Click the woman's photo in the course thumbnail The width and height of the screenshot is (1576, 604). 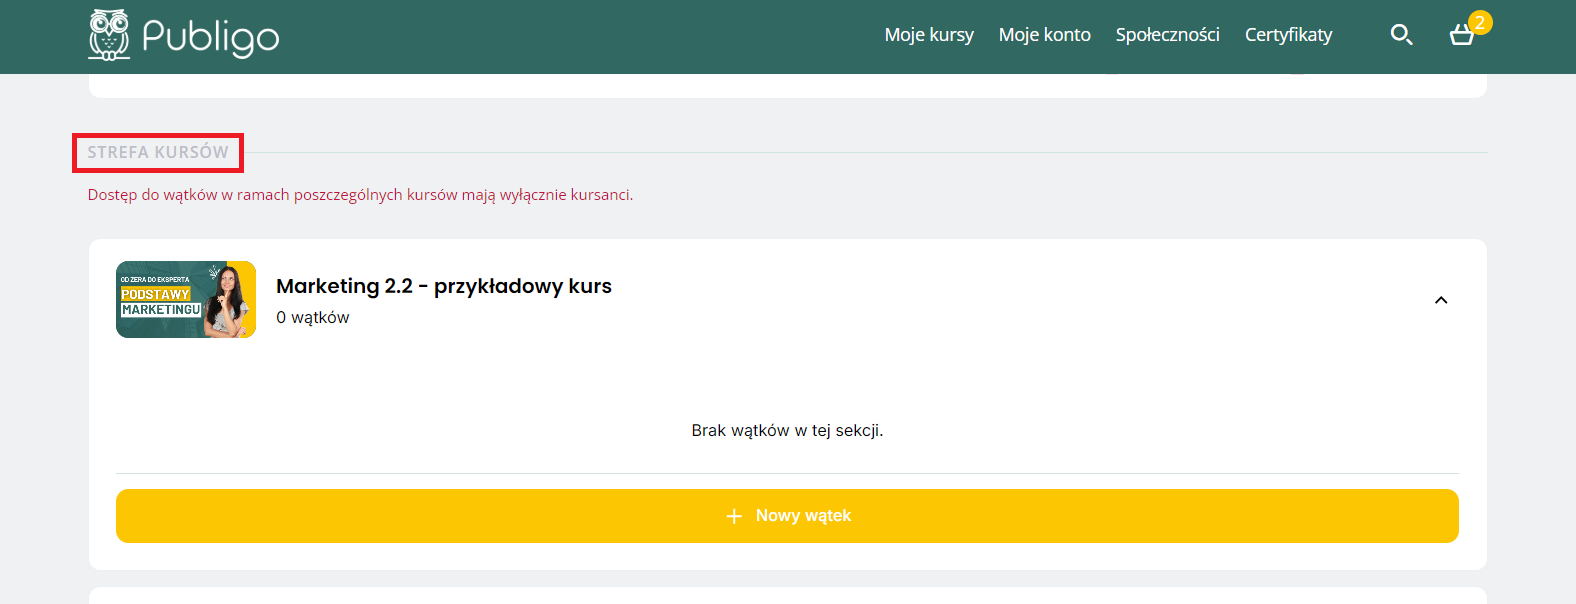pos(230,300)
